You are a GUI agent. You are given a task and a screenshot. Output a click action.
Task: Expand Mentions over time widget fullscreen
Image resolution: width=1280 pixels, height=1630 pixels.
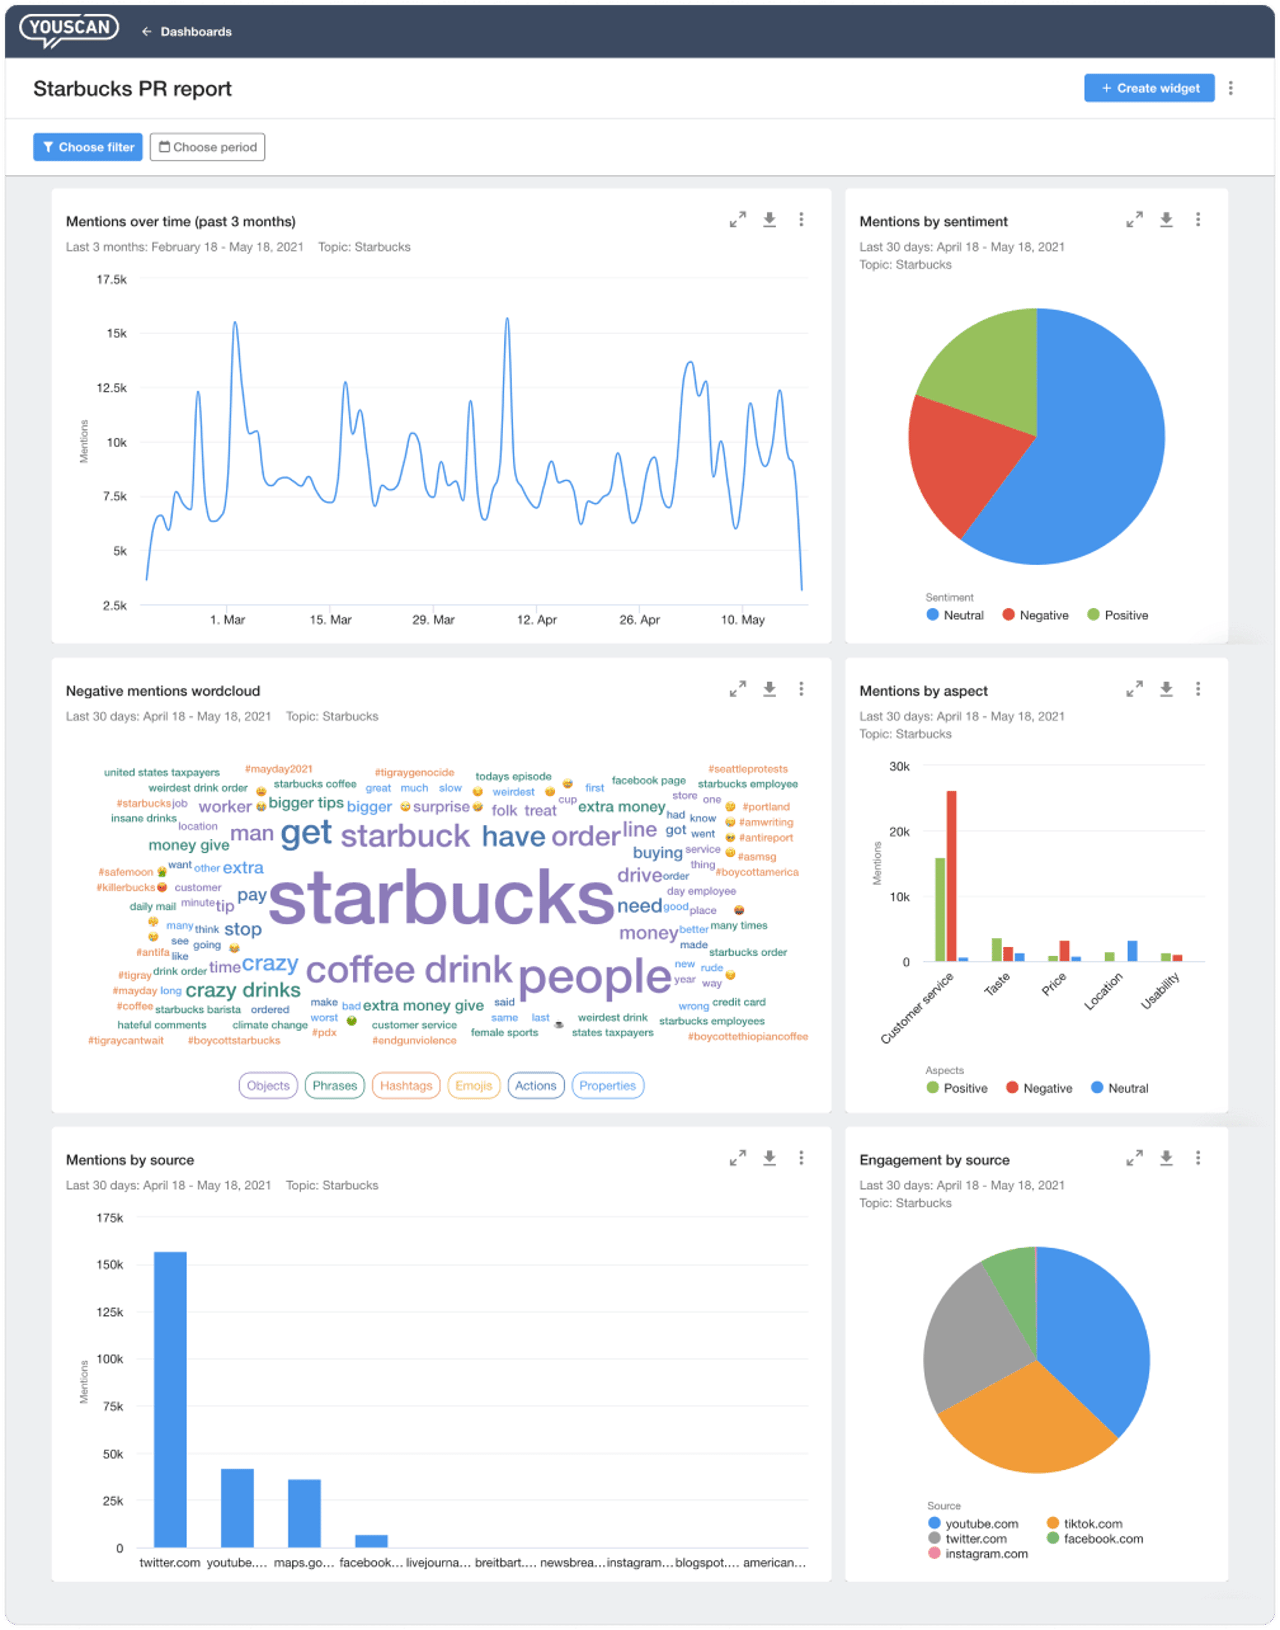click(x=738, y=220)
